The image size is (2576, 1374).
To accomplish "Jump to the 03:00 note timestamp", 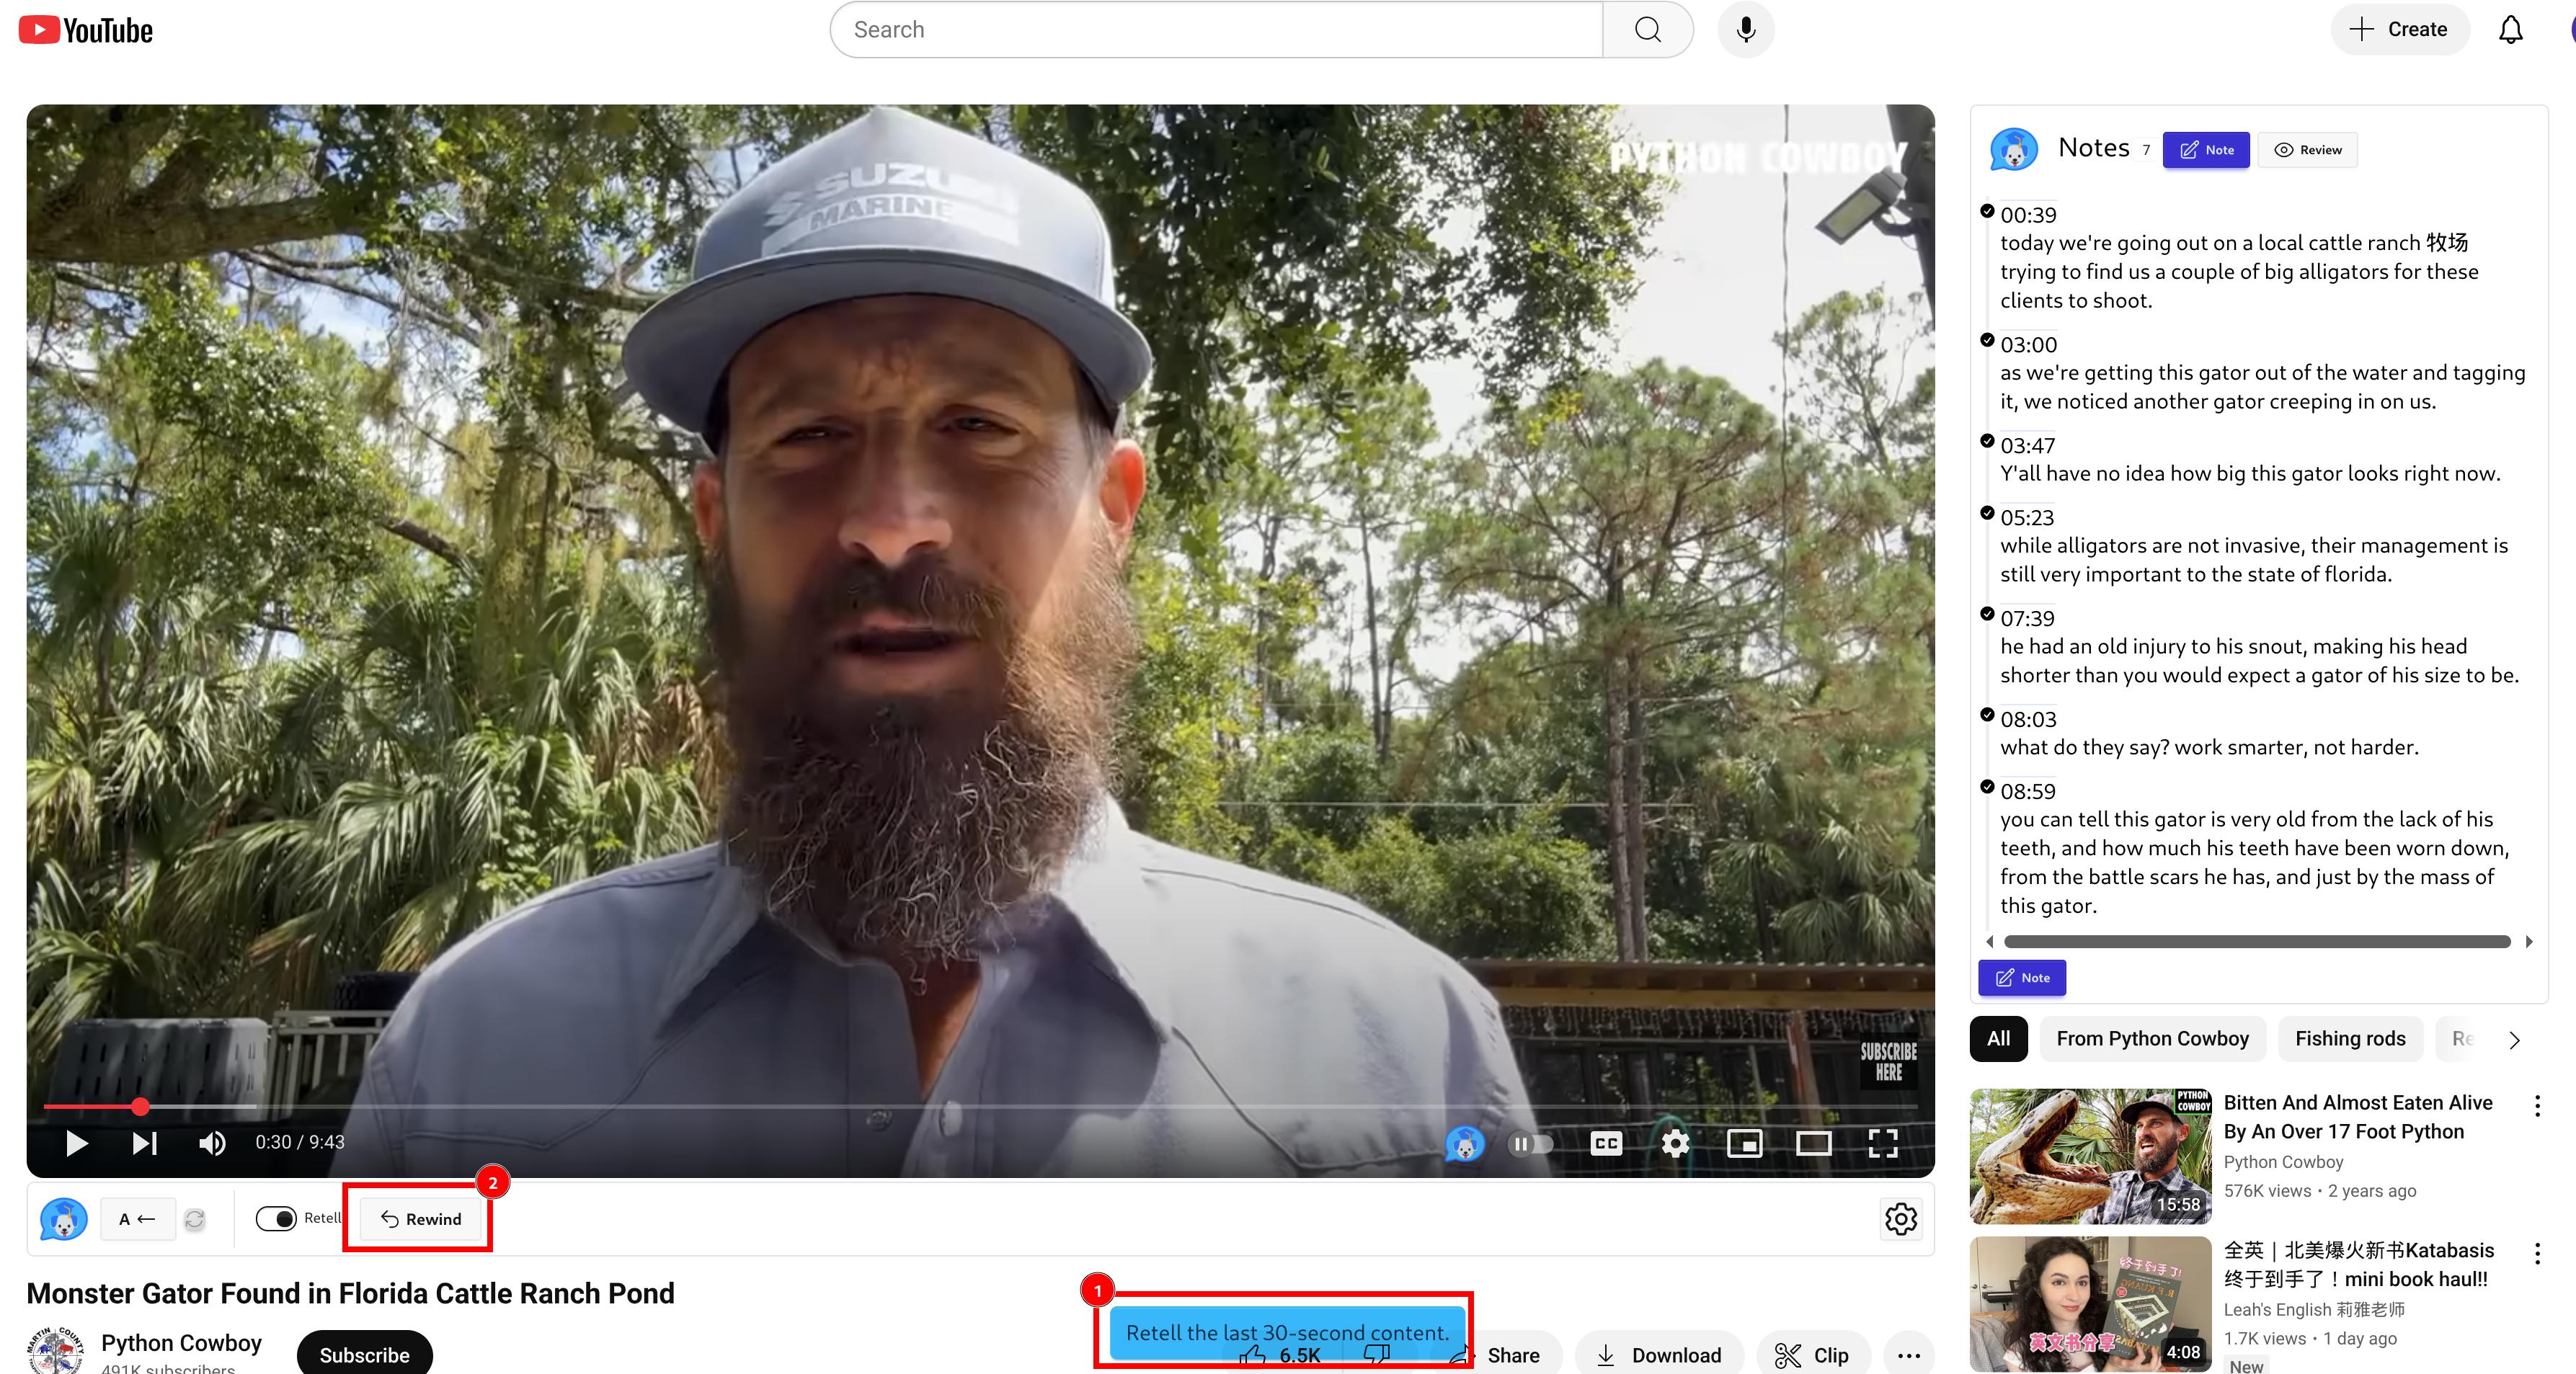I will (2028, 345).
